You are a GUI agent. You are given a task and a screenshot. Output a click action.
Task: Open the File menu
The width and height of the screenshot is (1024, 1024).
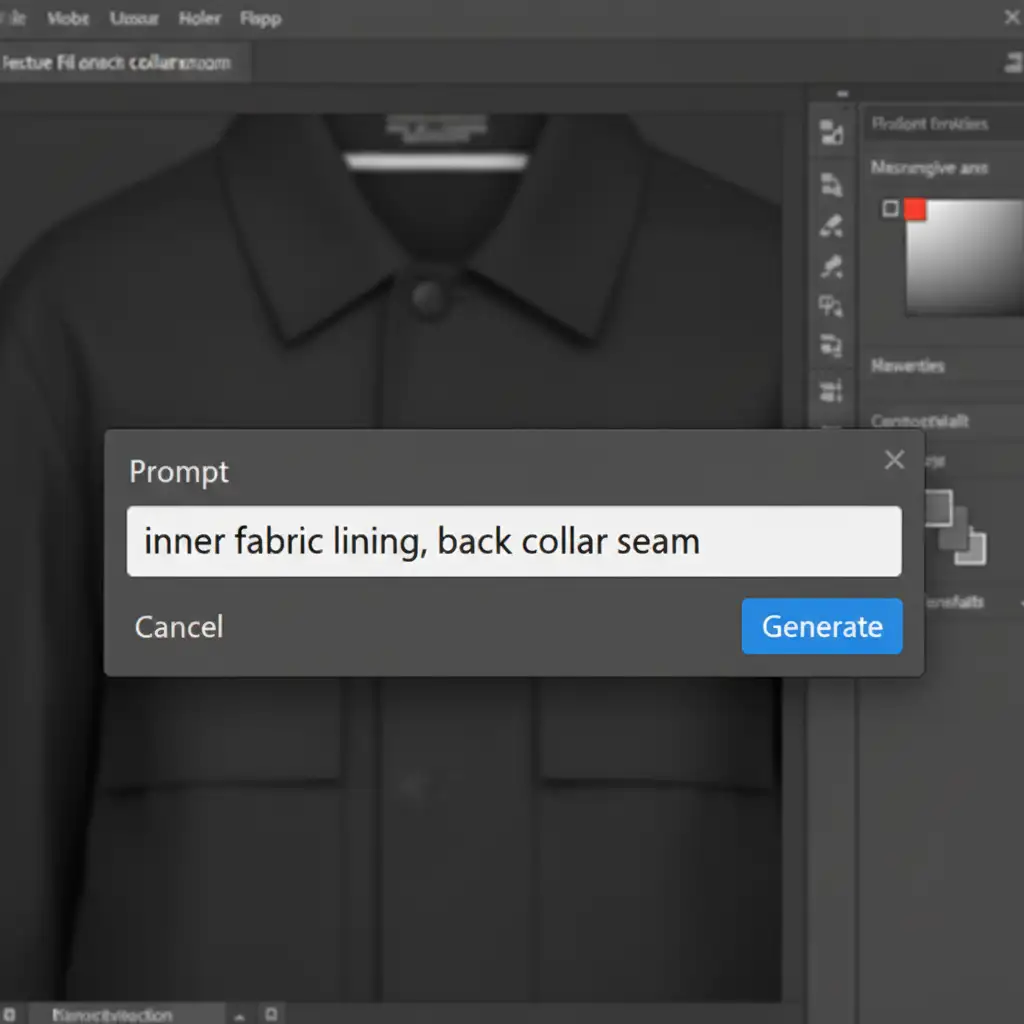pos(14,18)
